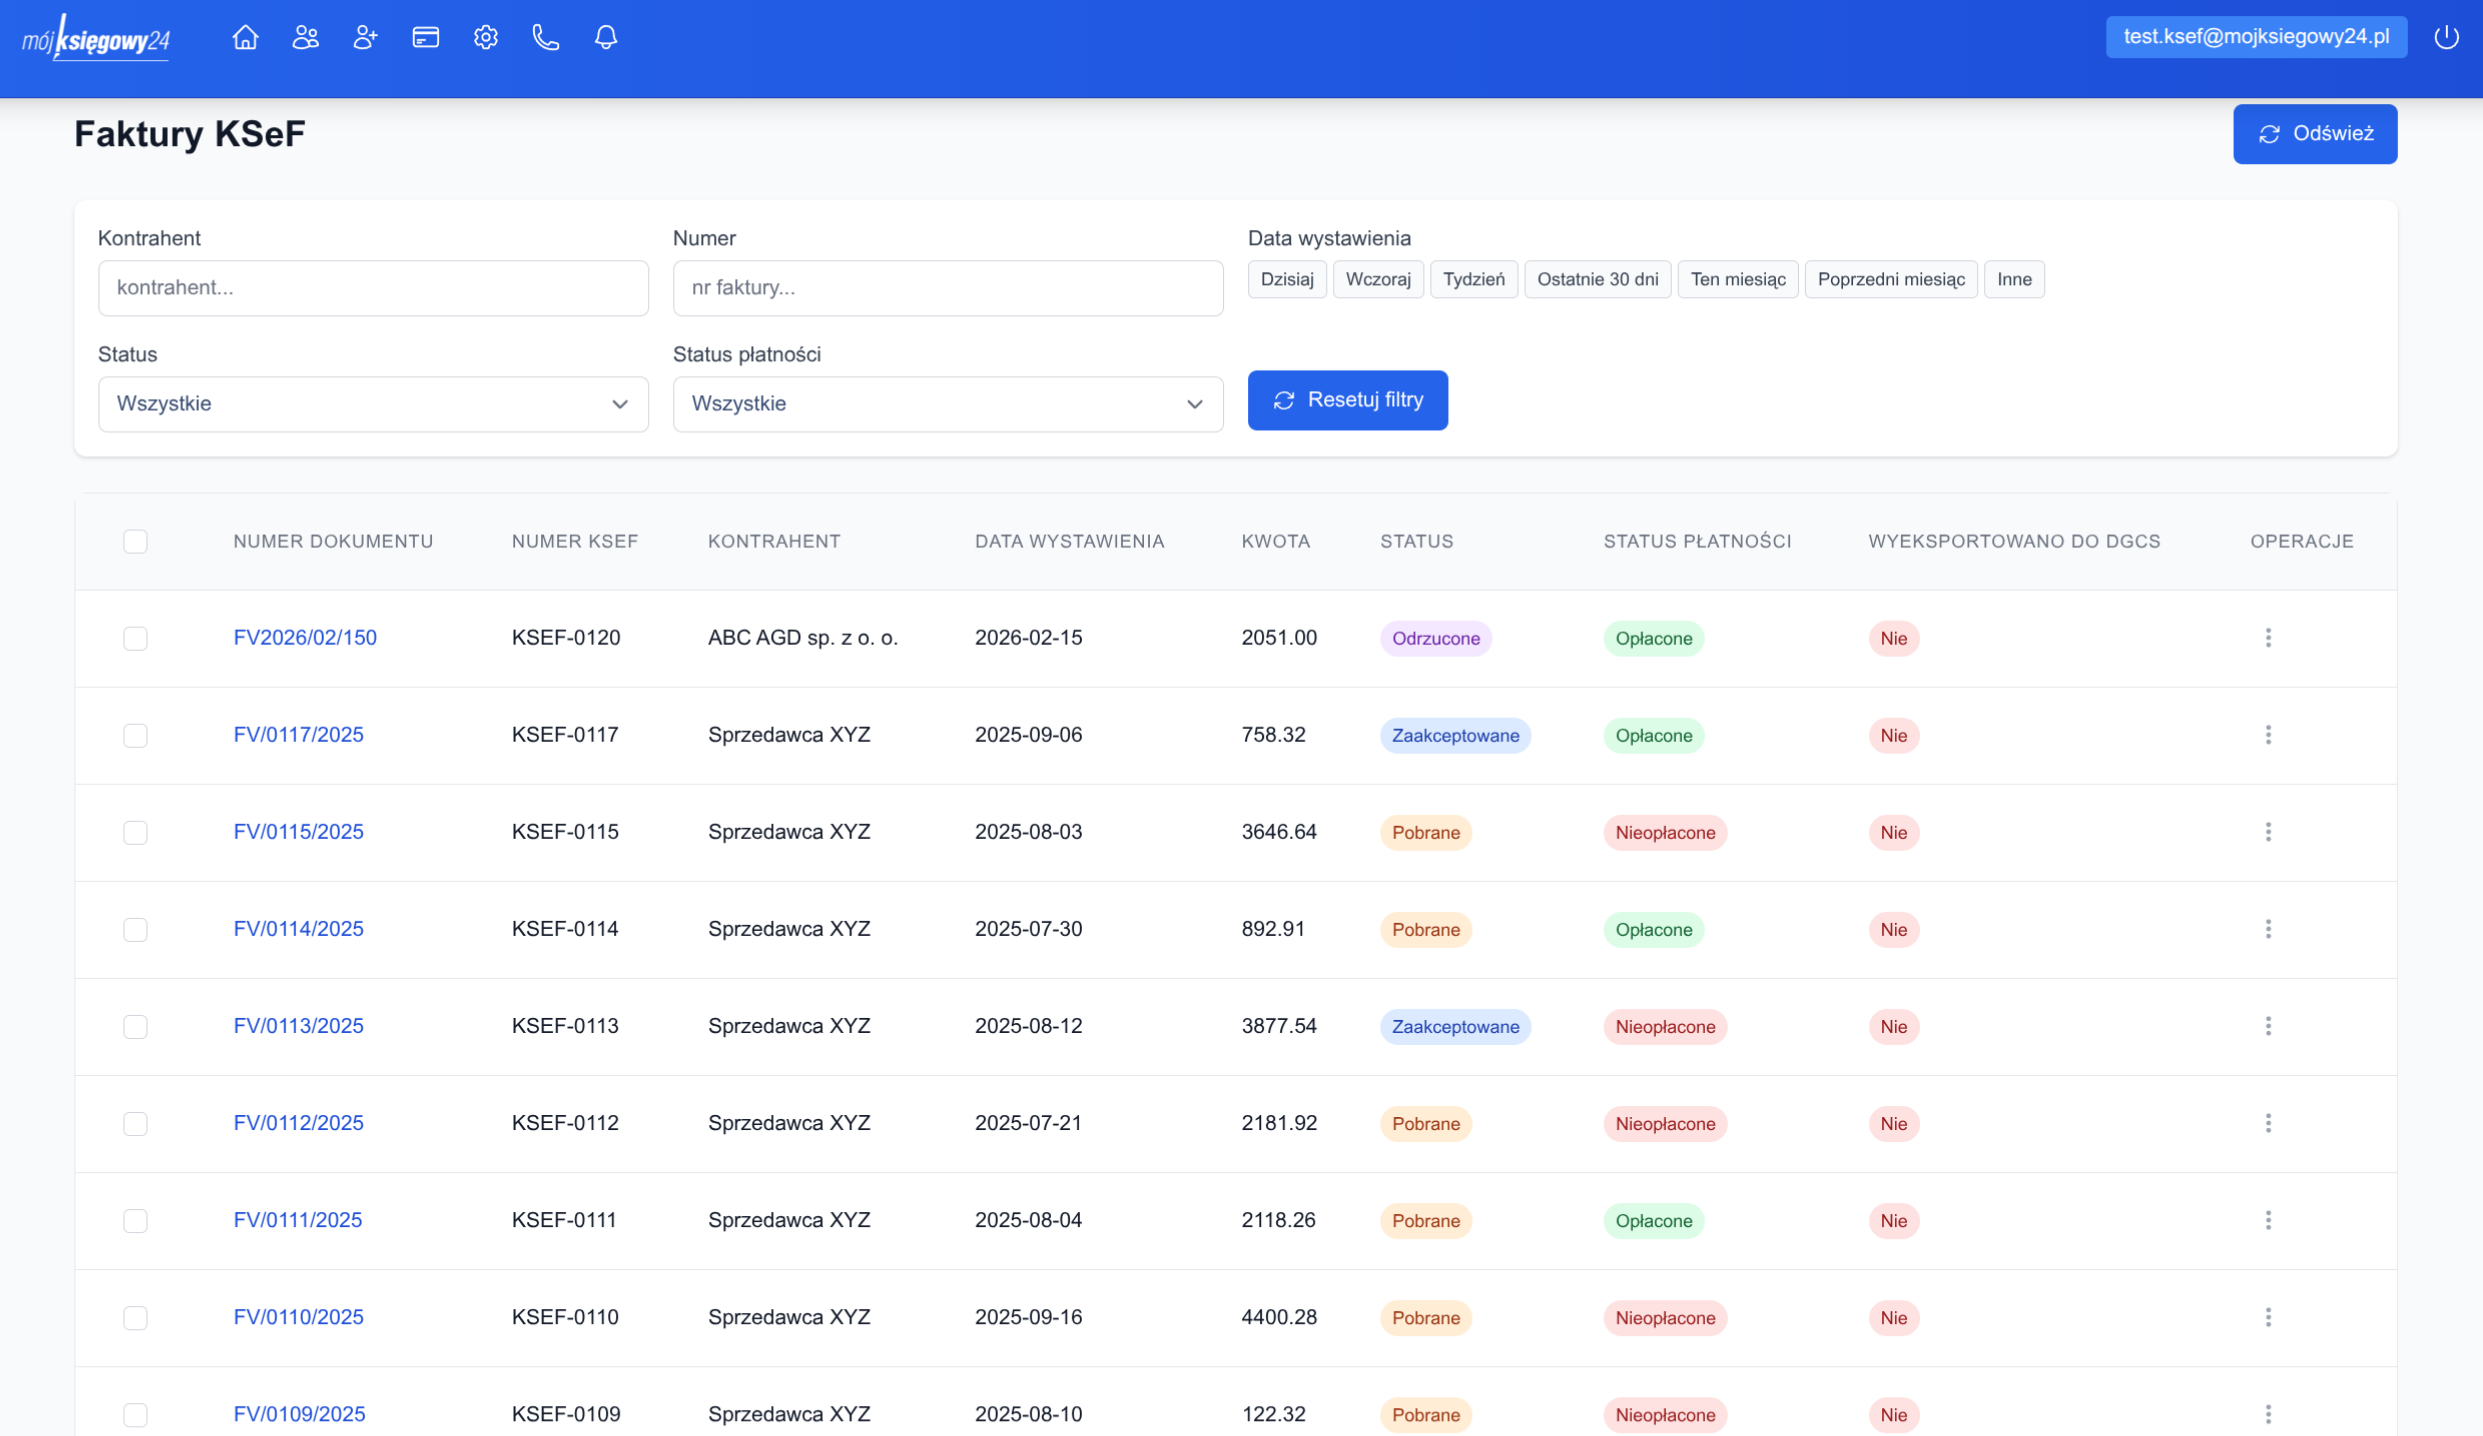Screen dimensions: 2483x1436
Task: Select the Ostatnie 30 dni date filter
Action: click(1596, 279)
